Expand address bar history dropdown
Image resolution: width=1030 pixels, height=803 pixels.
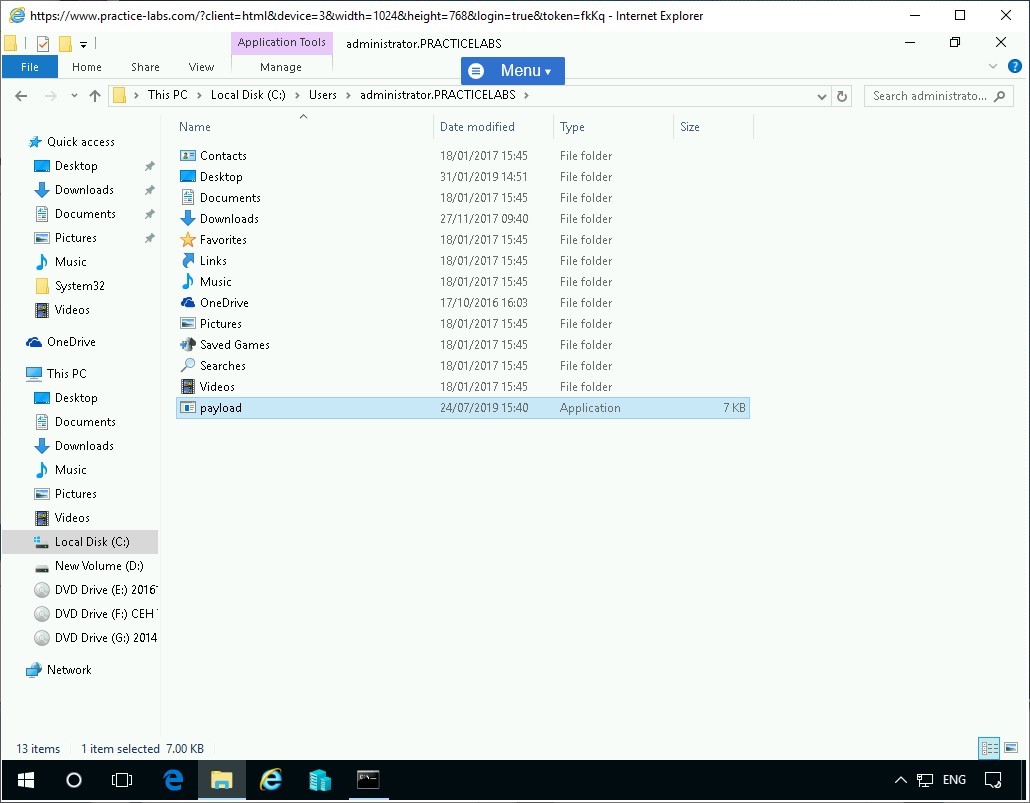822,96
